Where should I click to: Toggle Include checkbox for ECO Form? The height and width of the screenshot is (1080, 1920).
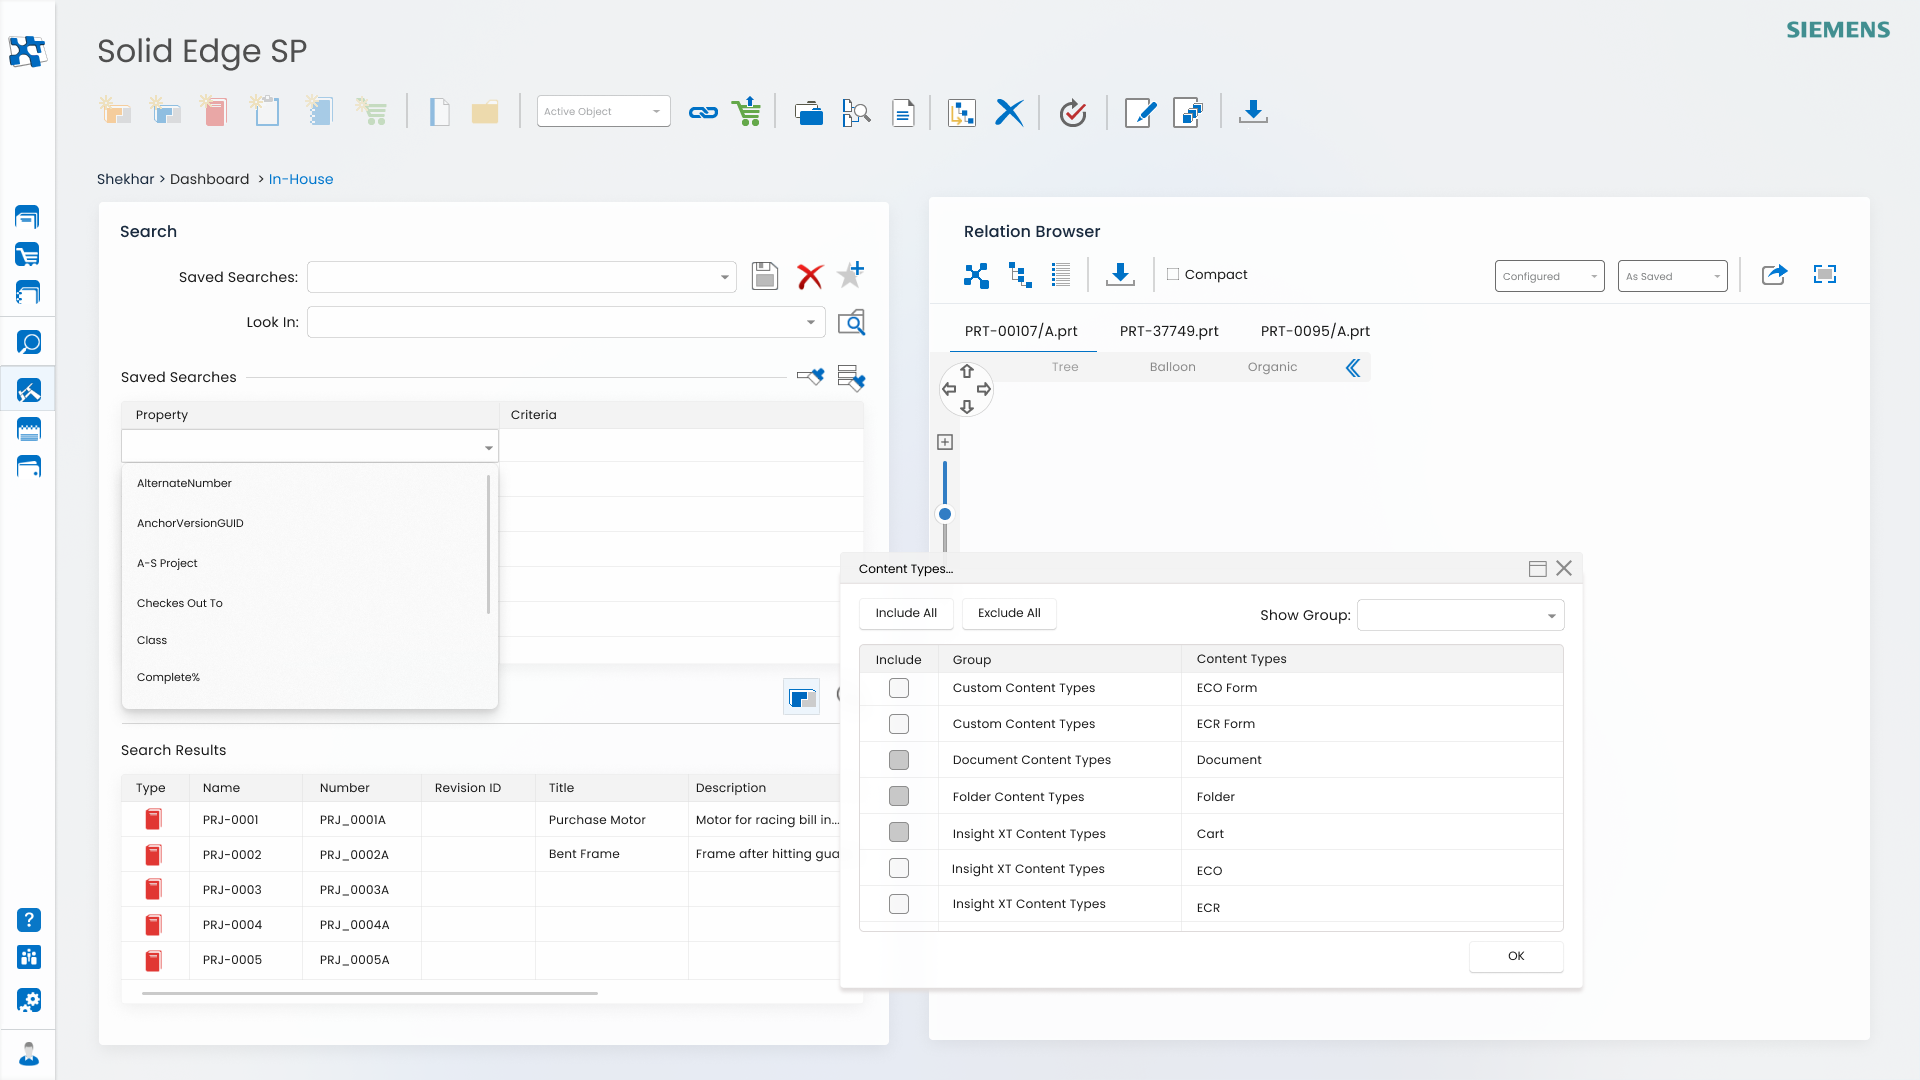pos(899,688)
